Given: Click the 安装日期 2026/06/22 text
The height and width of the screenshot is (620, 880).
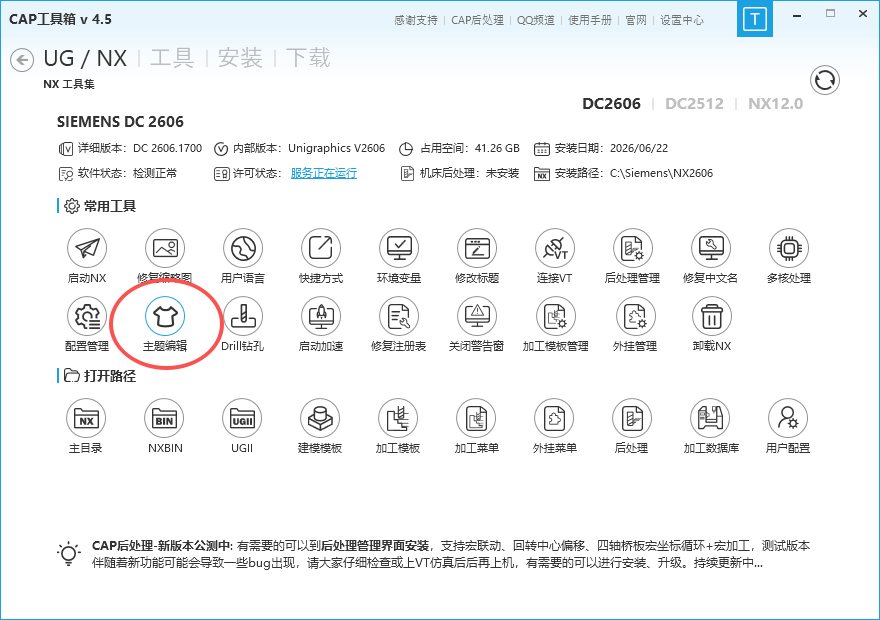Looking at the screenshot, I should 639,148.
